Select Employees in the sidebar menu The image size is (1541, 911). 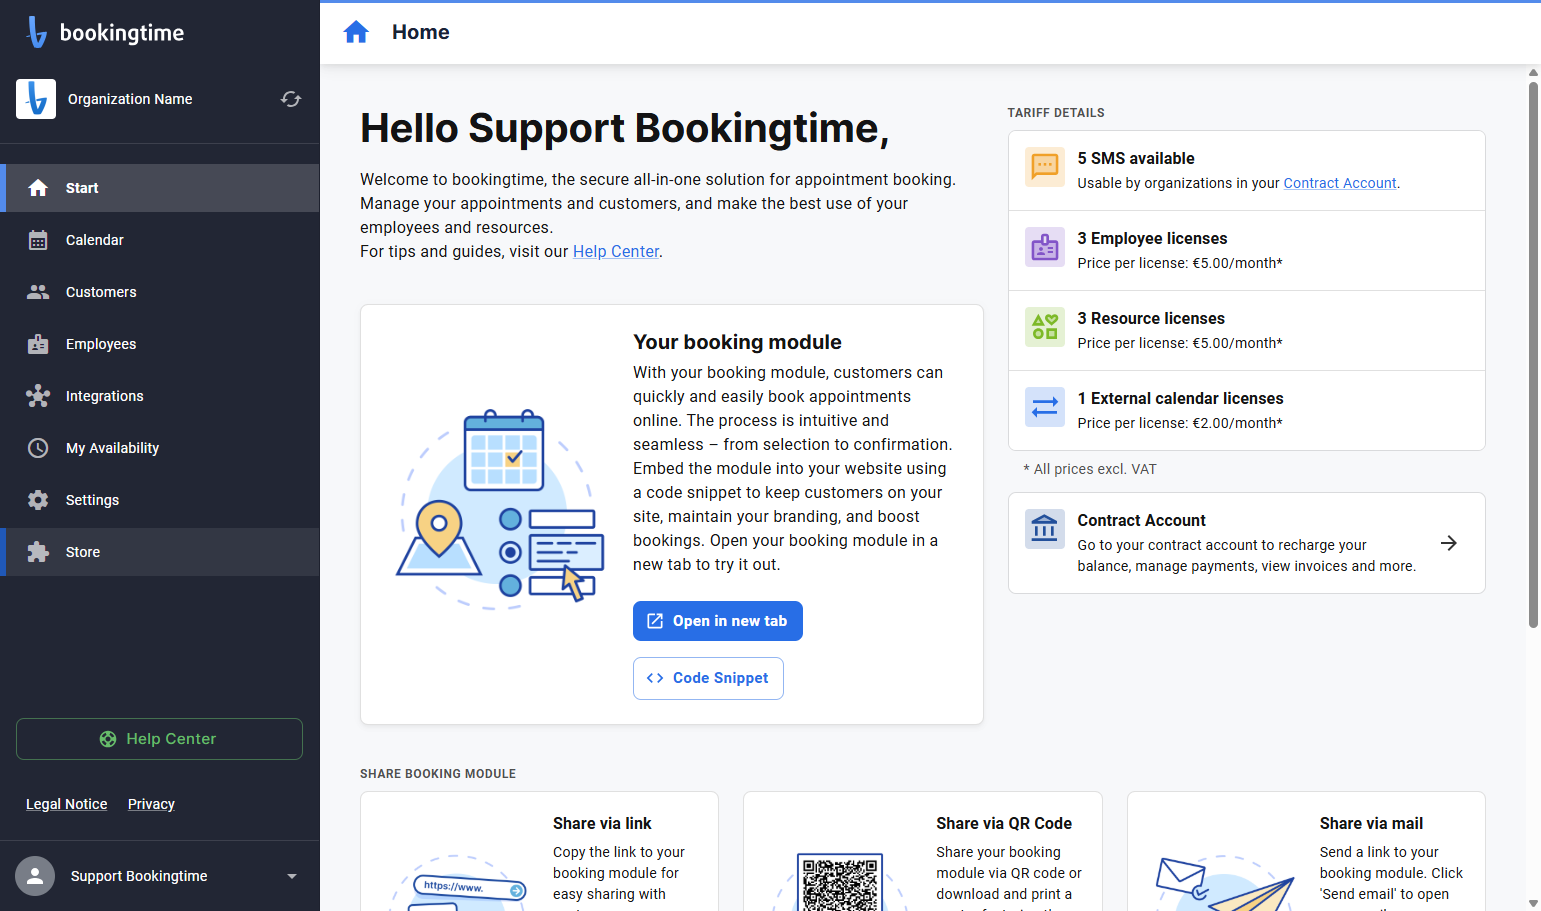(160, 344)
